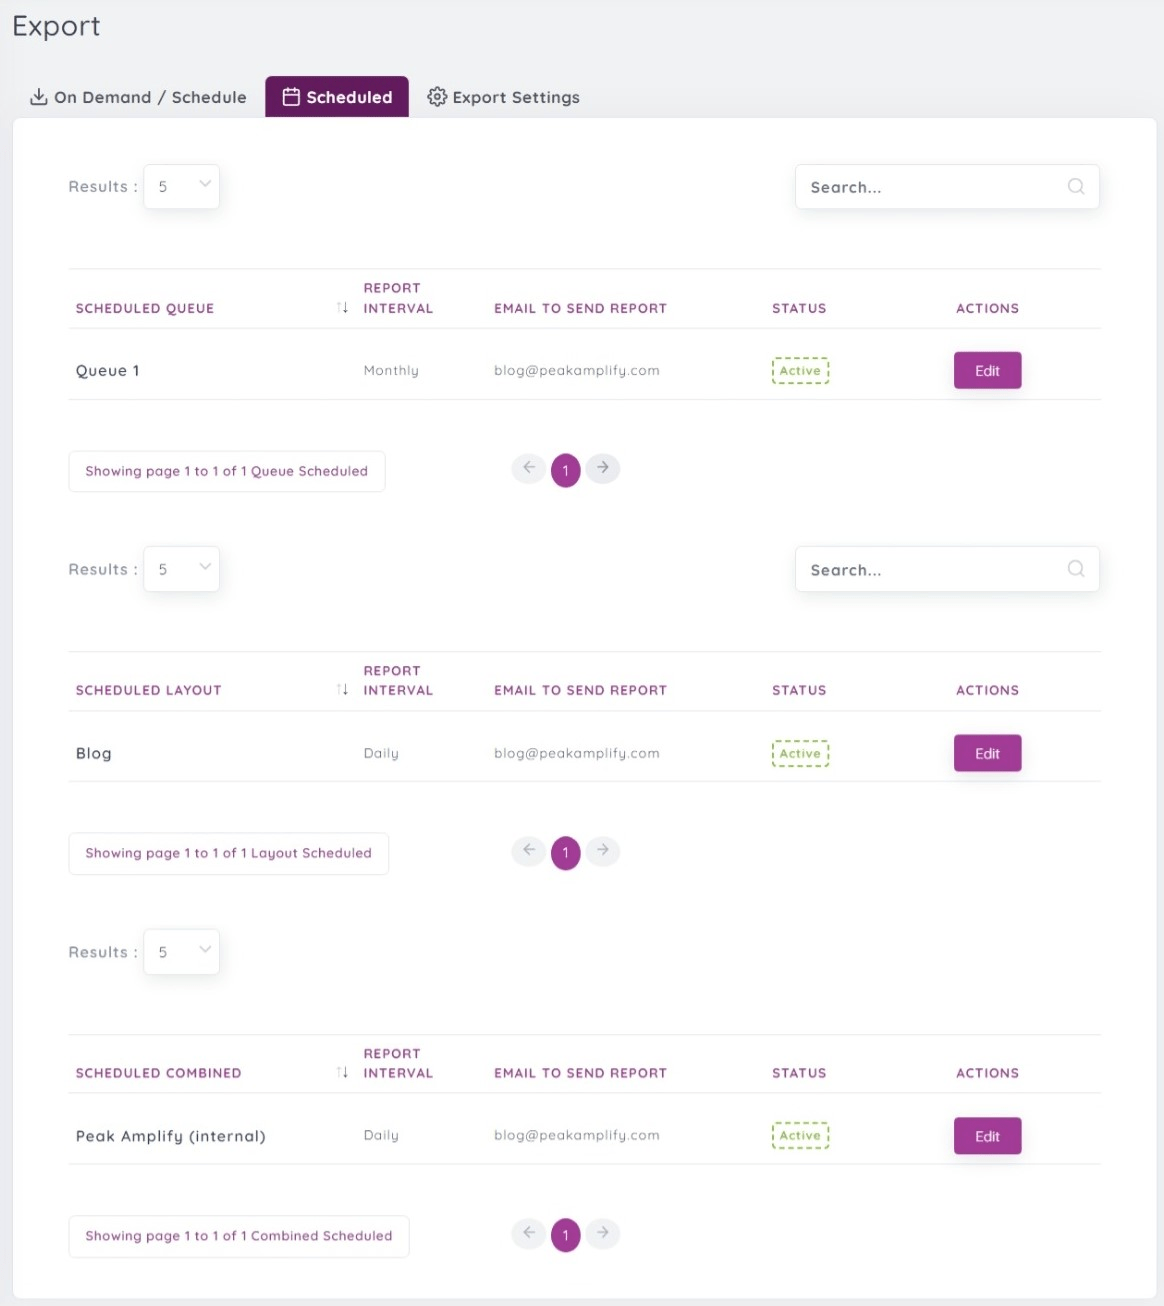Click the Search field above Scheduled Layout
Viewport: 1164px width, 1306px height.
930,570
